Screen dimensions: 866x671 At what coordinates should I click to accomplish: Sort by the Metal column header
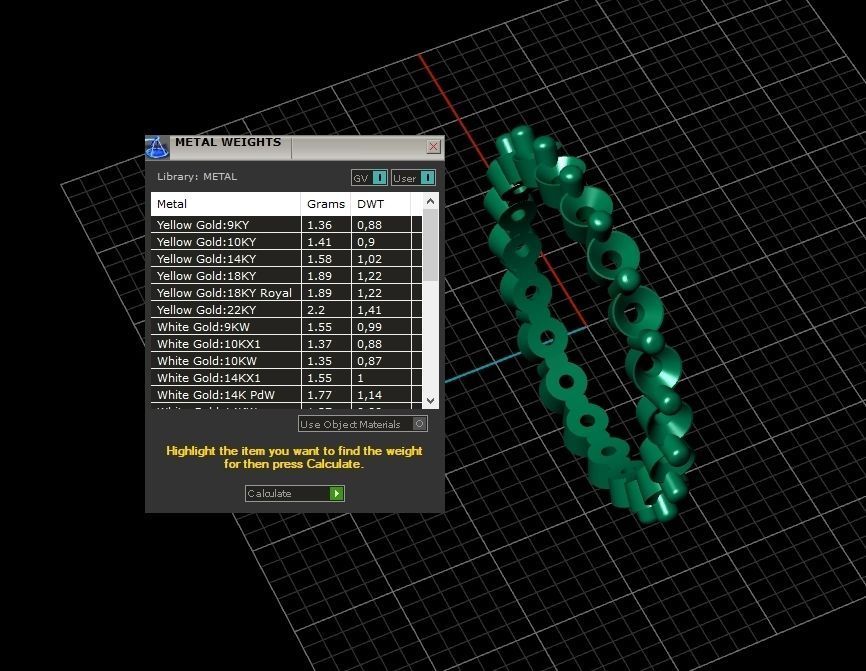click(226, 204)
